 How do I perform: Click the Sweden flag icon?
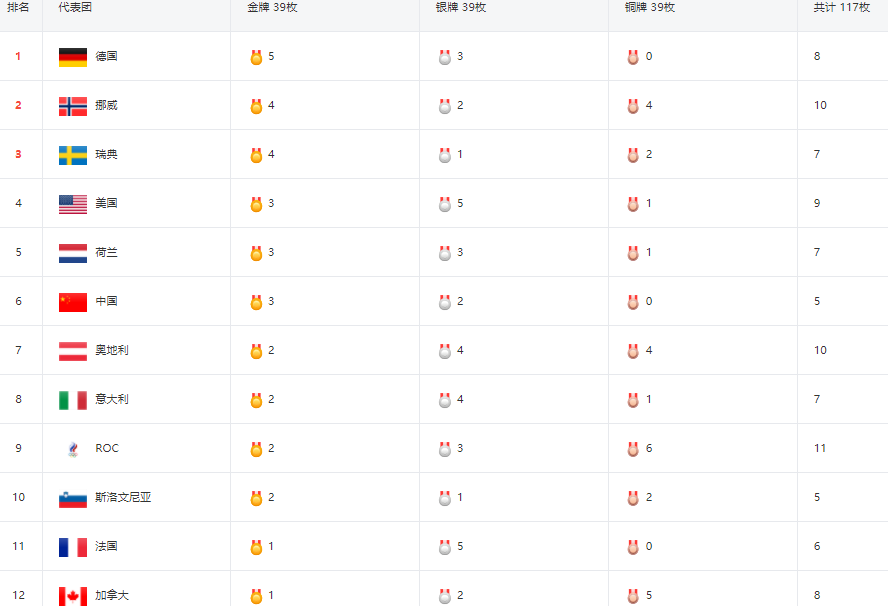(x=73, y=155)
